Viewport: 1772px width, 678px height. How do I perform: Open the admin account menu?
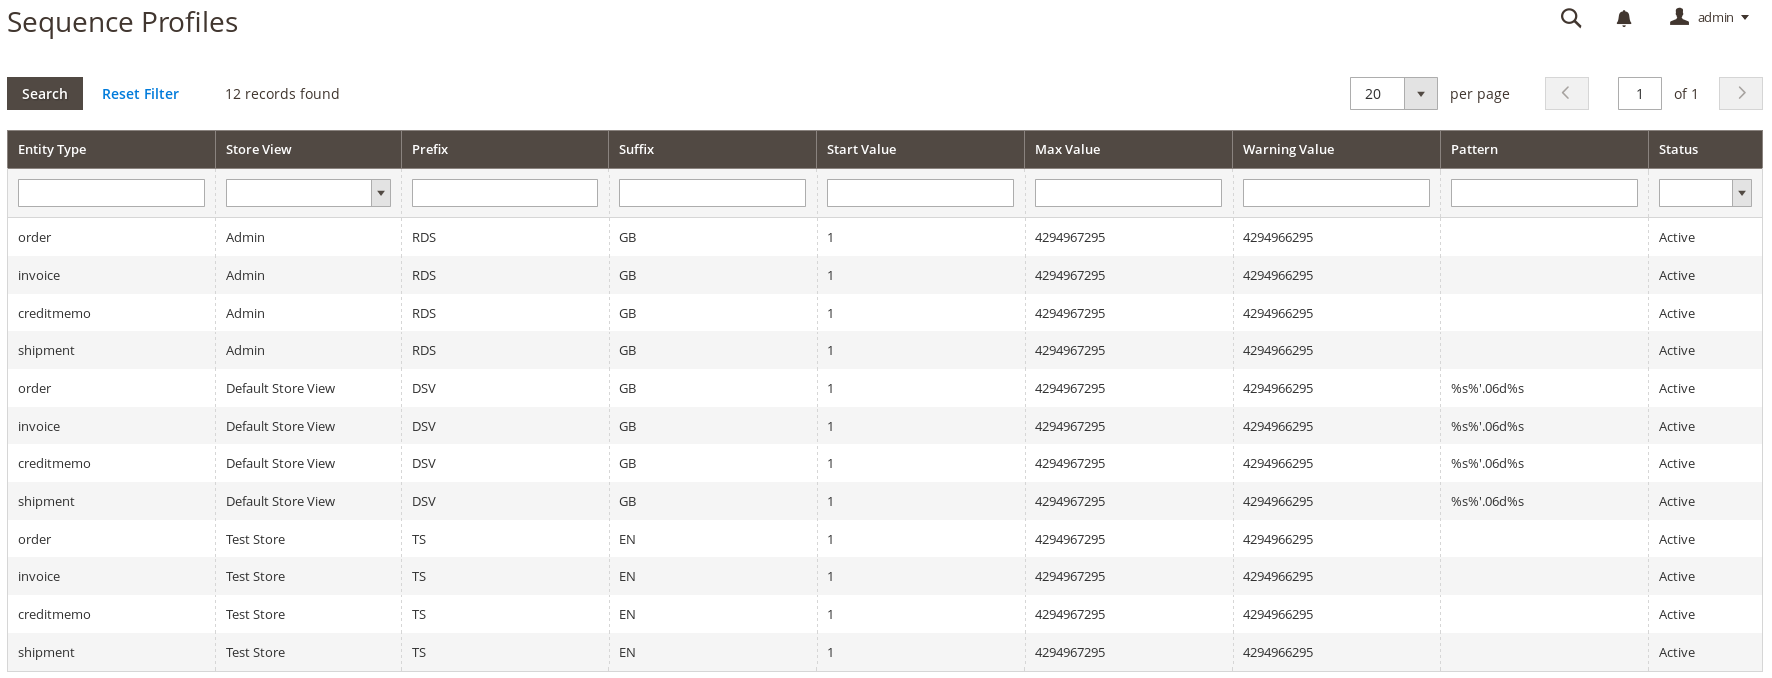point(1709,17)
